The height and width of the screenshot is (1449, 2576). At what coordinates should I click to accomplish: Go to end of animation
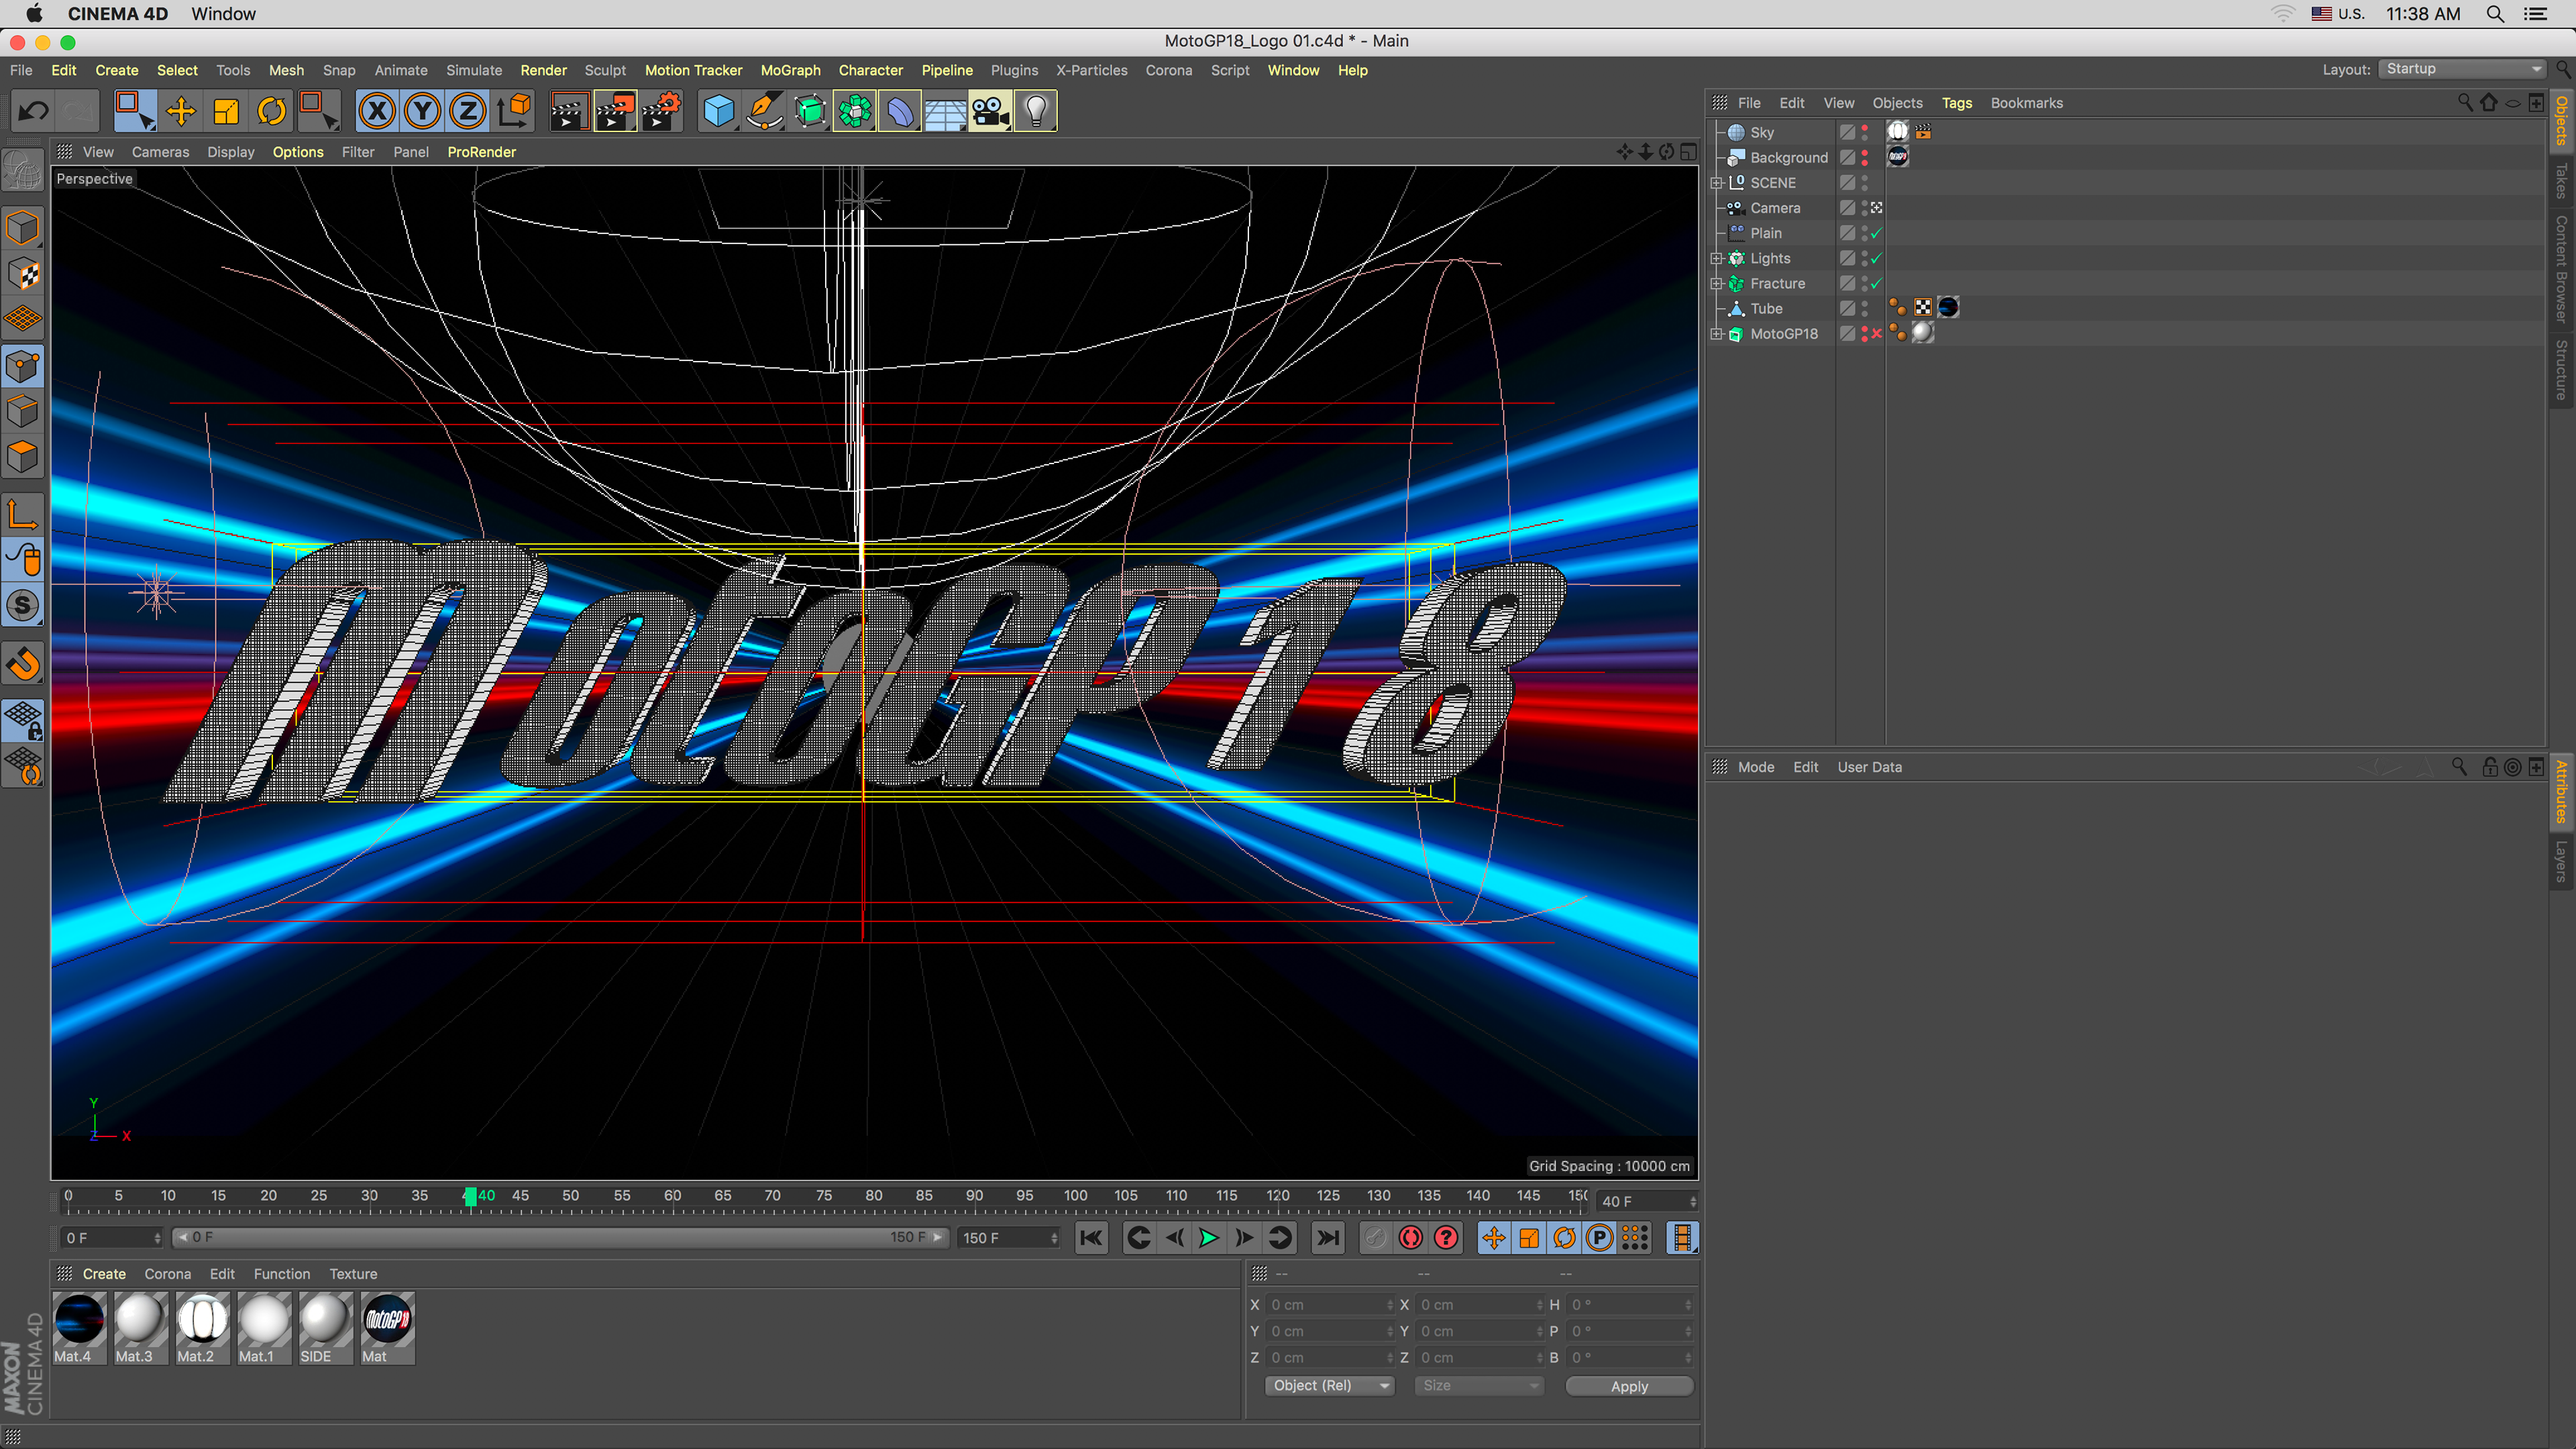1328,1238
